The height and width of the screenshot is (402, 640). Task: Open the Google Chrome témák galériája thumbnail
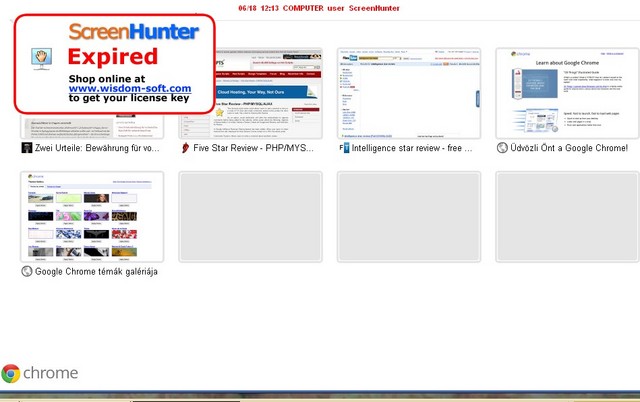click(92, 217)
